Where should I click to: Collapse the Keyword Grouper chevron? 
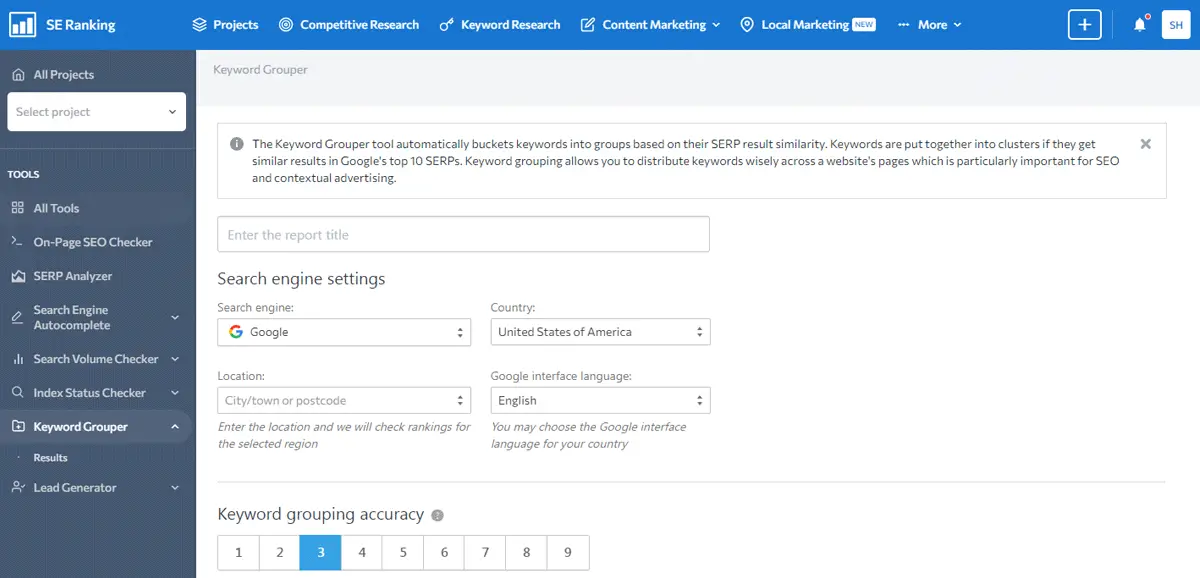(175, 427)
